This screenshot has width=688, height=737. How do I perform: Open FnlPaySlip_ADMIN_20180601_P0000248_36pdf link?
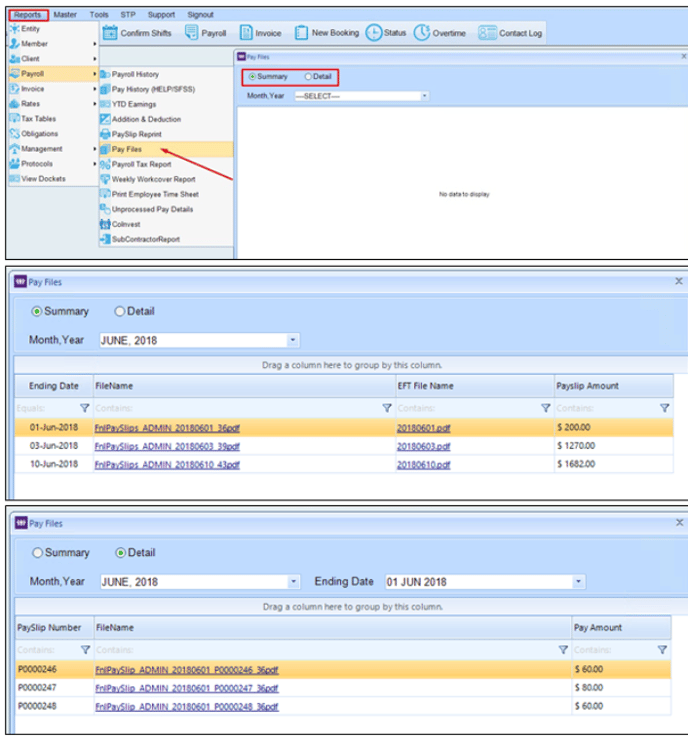[187, 706]
